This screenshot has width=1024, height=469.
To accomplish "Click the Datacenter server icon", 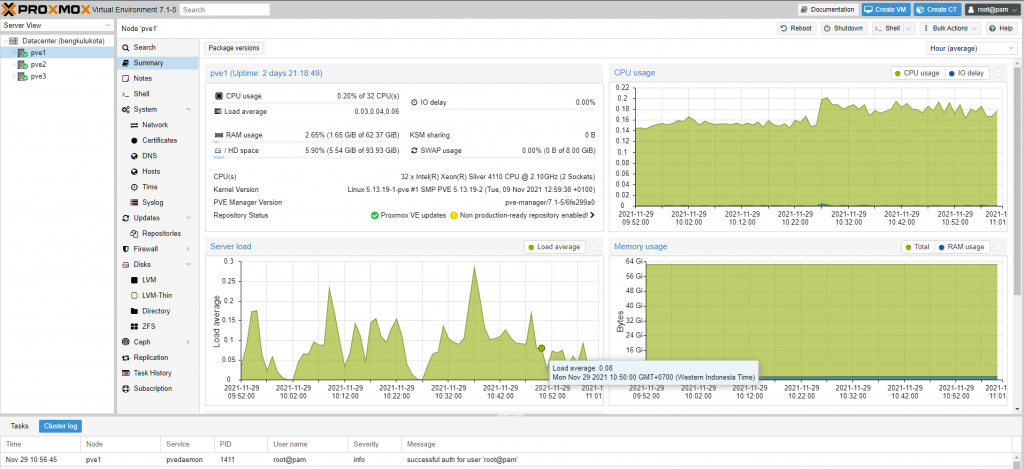I will 13,41.
